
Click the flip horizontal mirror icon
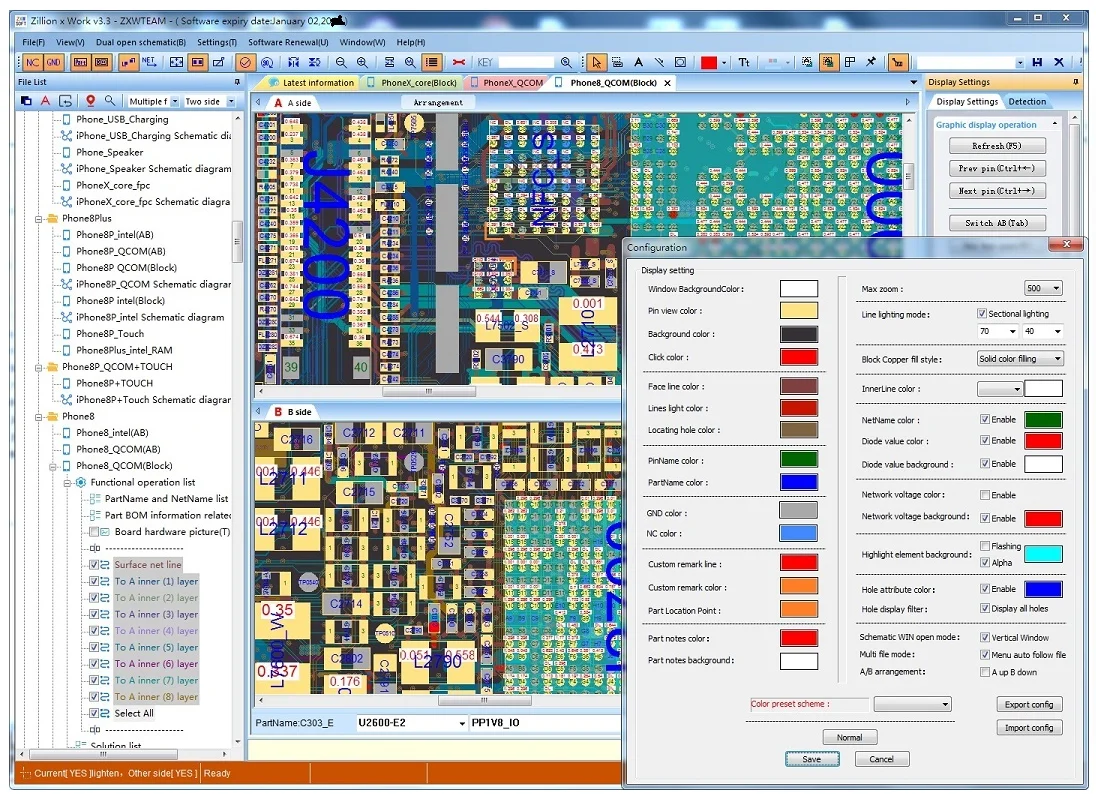294,62
